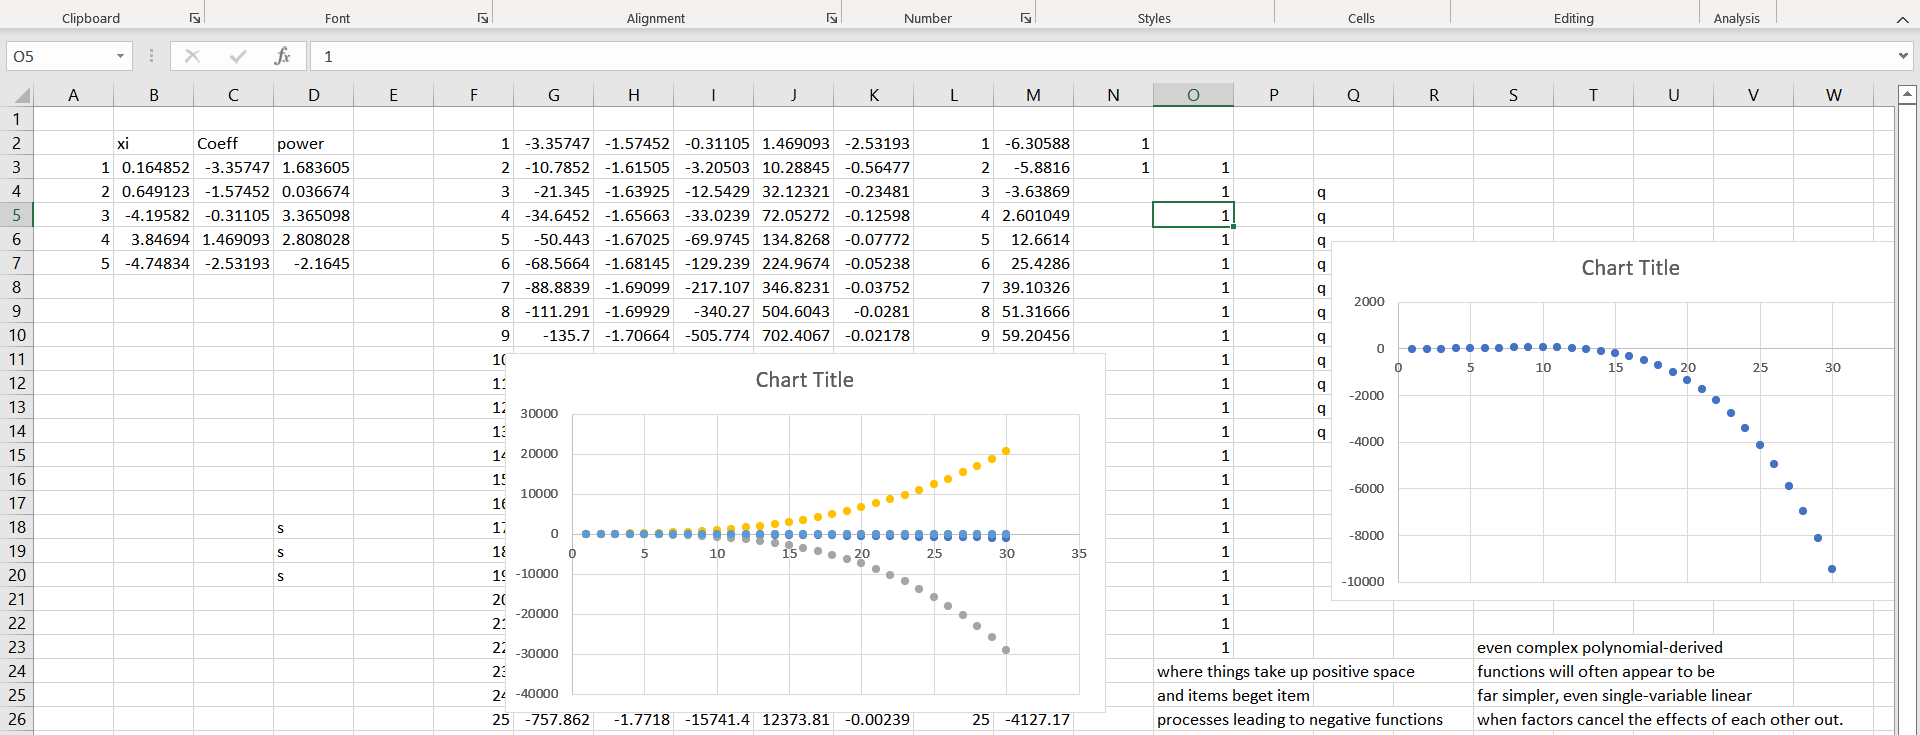
Task: Click cell M10 containing 59.20456
Action: point(1033,335)
